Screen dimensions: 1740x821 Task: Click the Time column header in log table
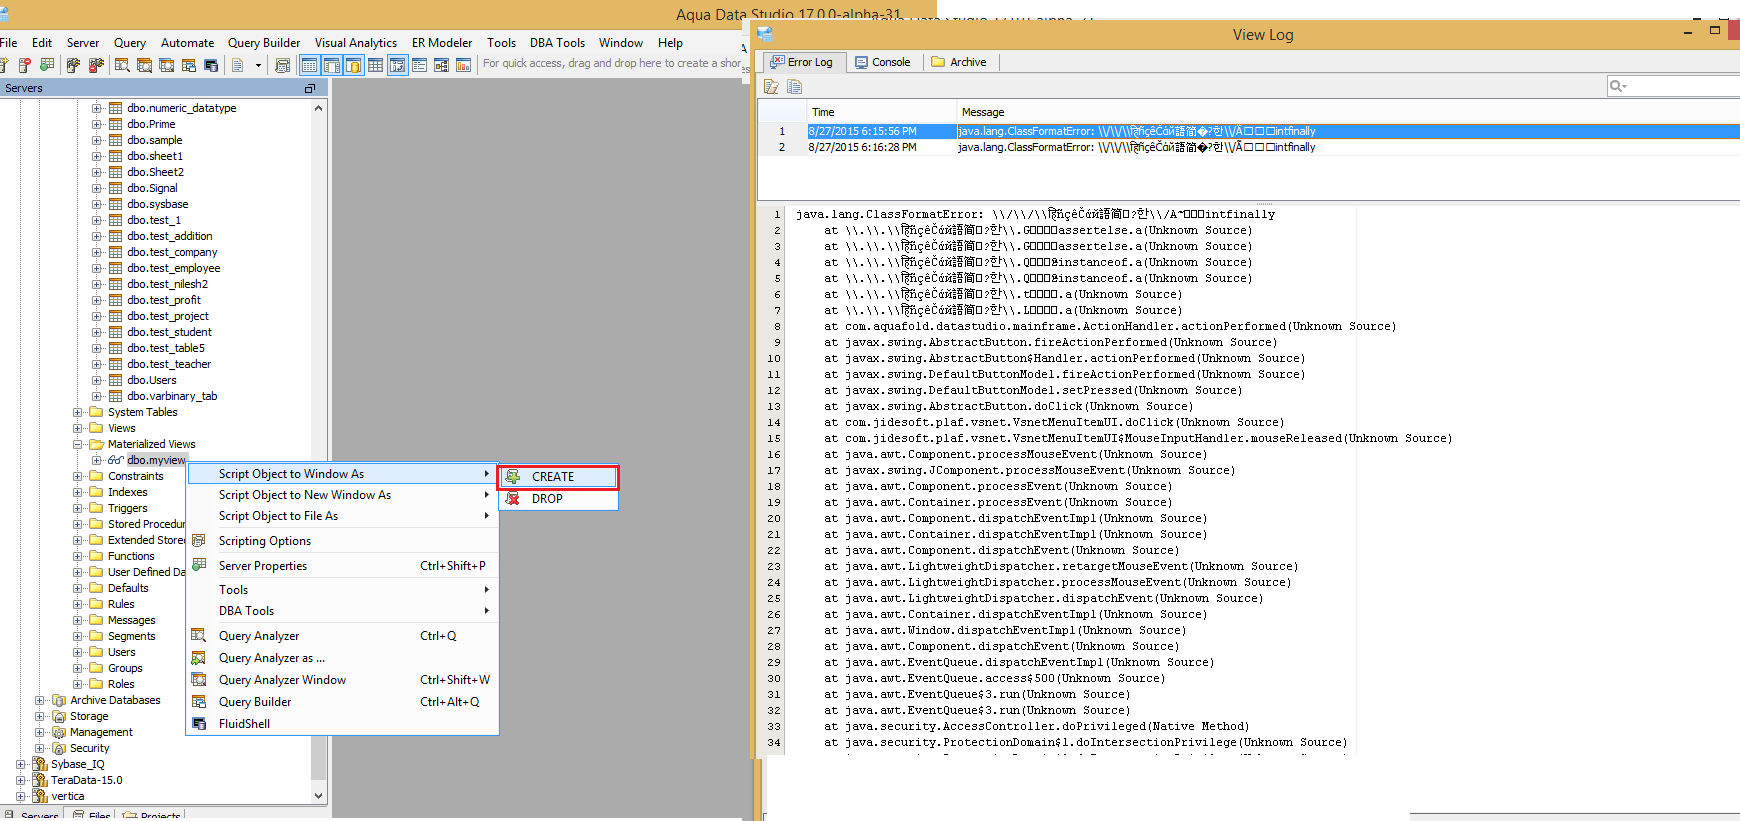coord(882,112)
